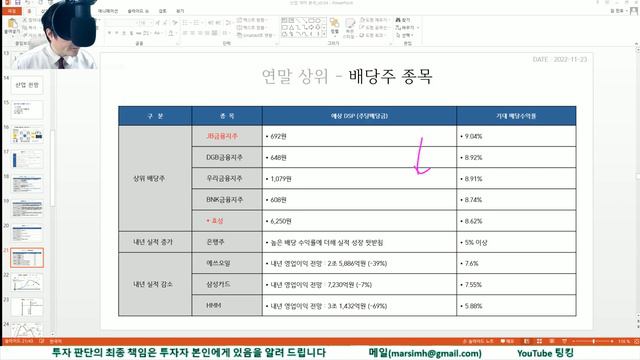Image resolution: width=640 pixels, height=360 pixels.
Task: Select slide 18 thumbnail
Action: coord(27,184)
